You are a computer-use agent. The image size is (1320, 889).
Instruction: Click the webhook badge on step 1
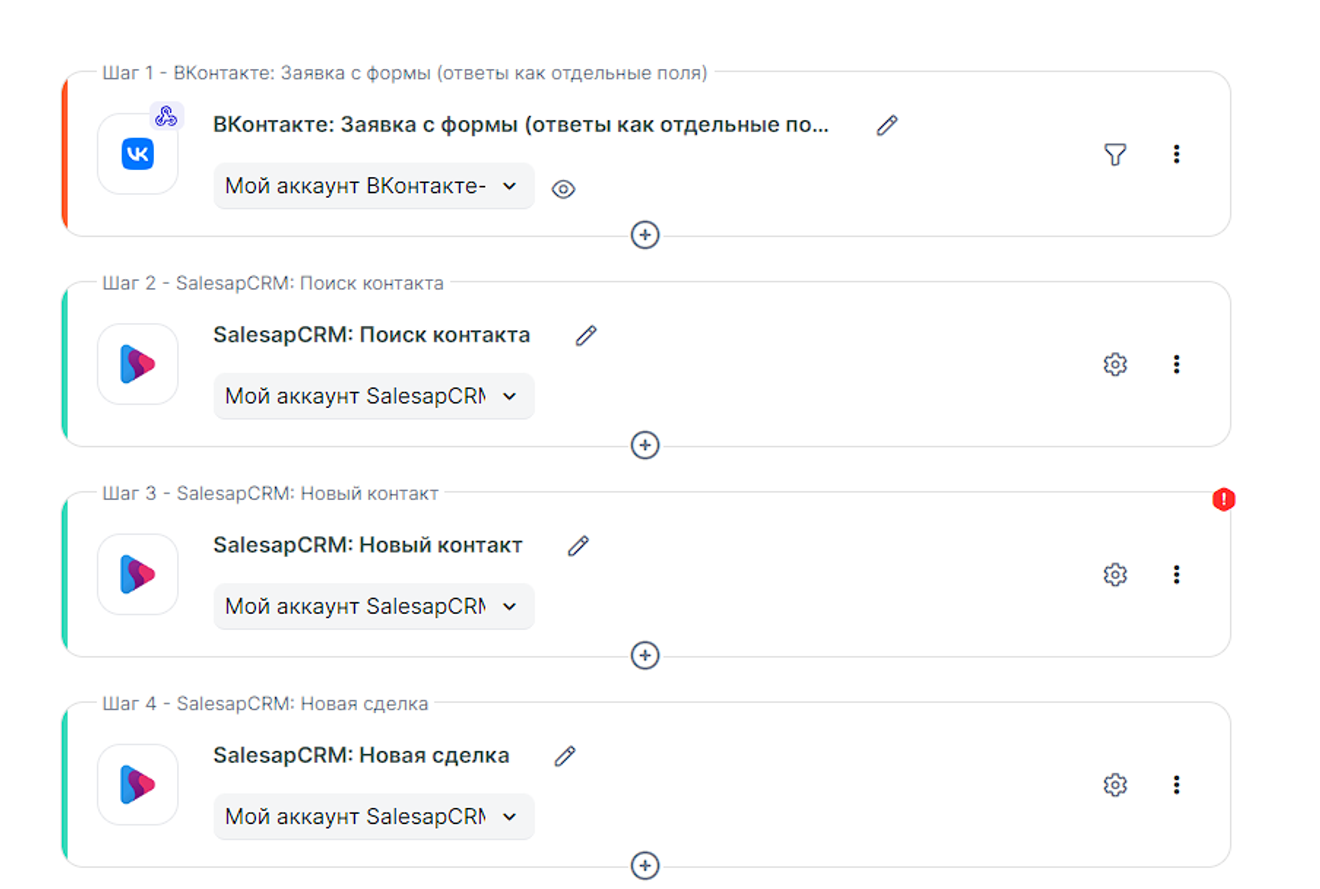[167, 115]
